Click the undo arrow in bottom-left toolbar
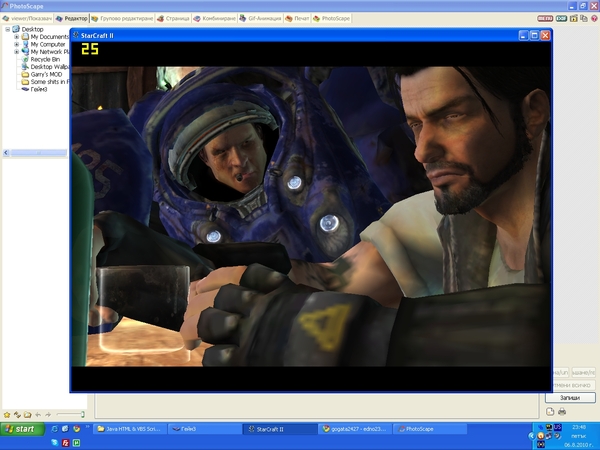Image resolution: width=600 pixels, height=450 pixels. point(38,415)
